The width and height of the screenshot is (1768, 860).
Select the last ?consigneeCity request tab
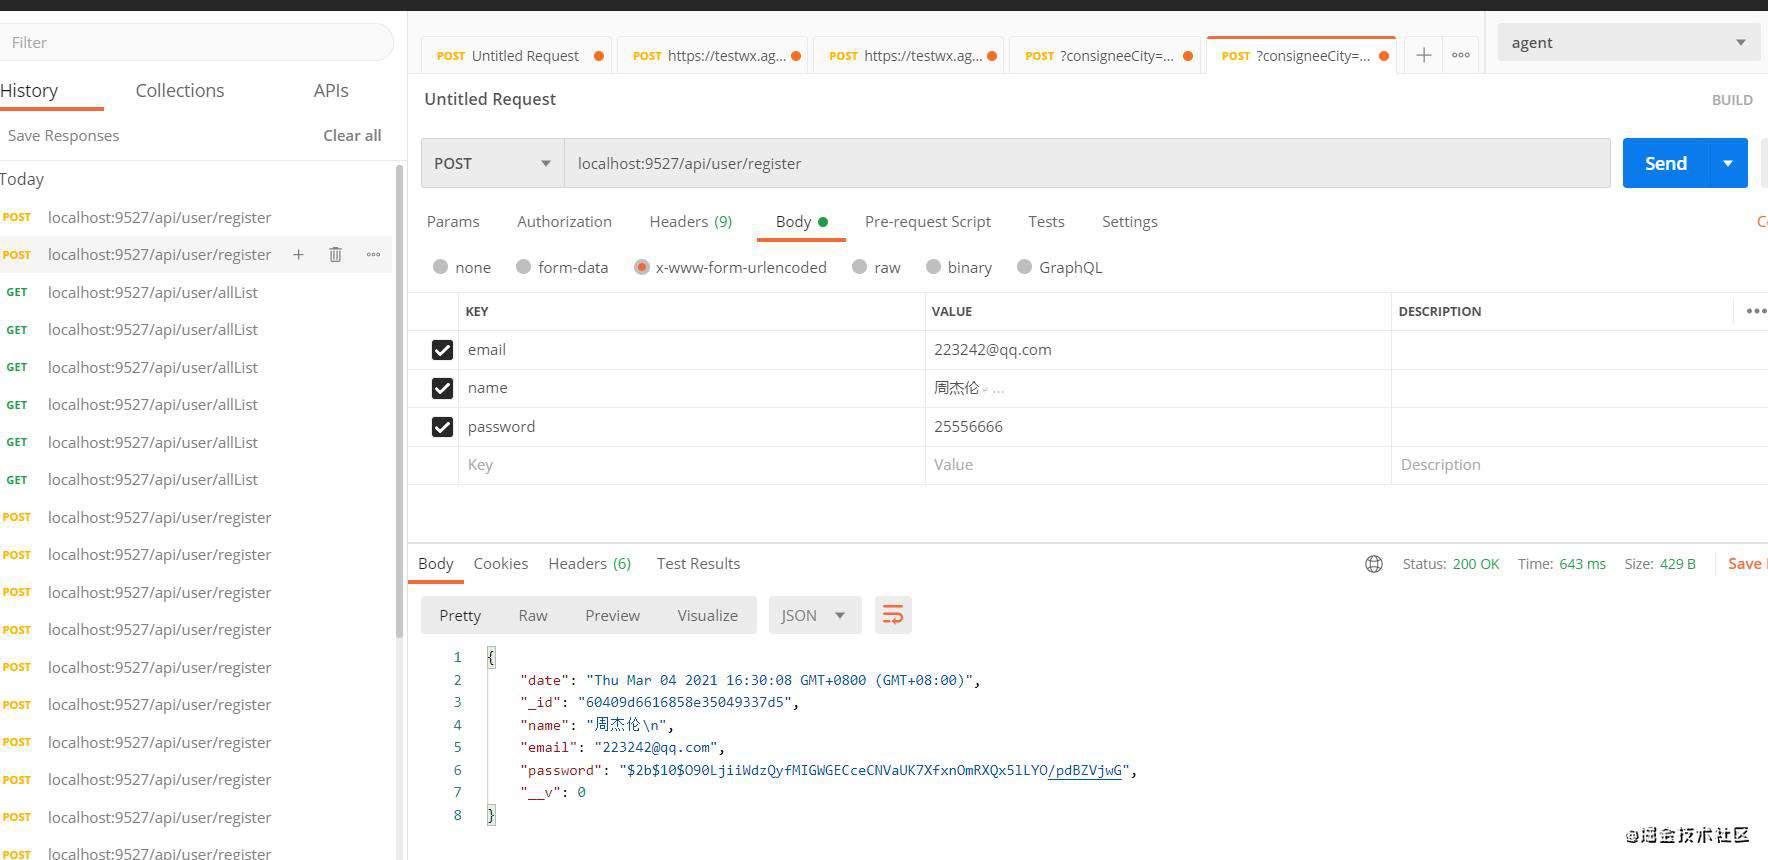tap(1301, 56)
